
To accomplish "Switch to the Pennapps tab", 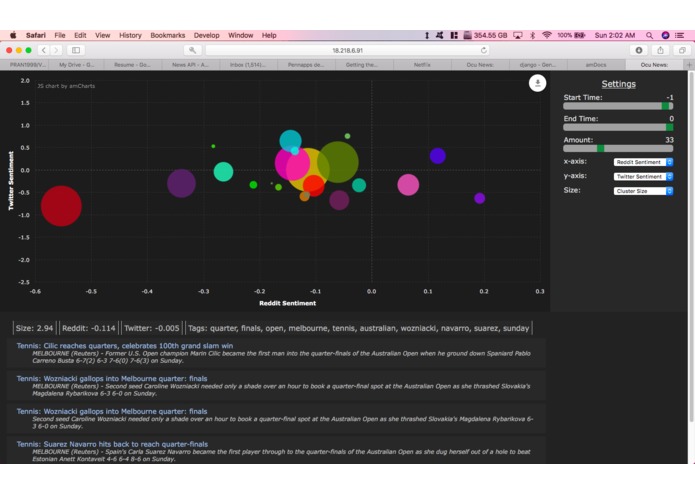I will 306,65.
